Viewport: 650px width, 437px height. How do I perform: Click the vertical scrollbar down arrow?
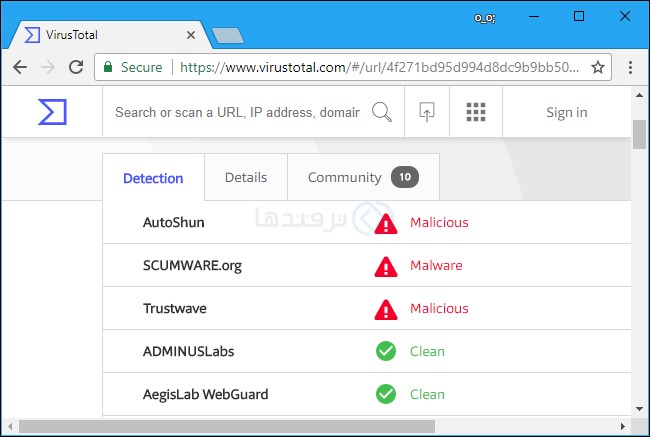[639, 409]
